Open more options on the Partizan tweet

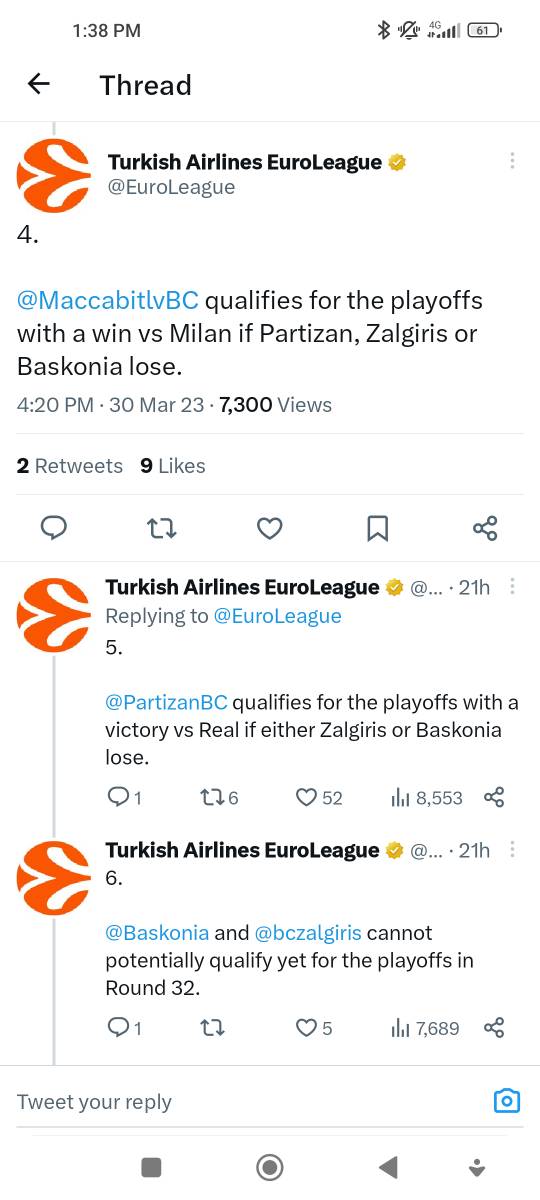pyautogui.click(x=512, y=587)
